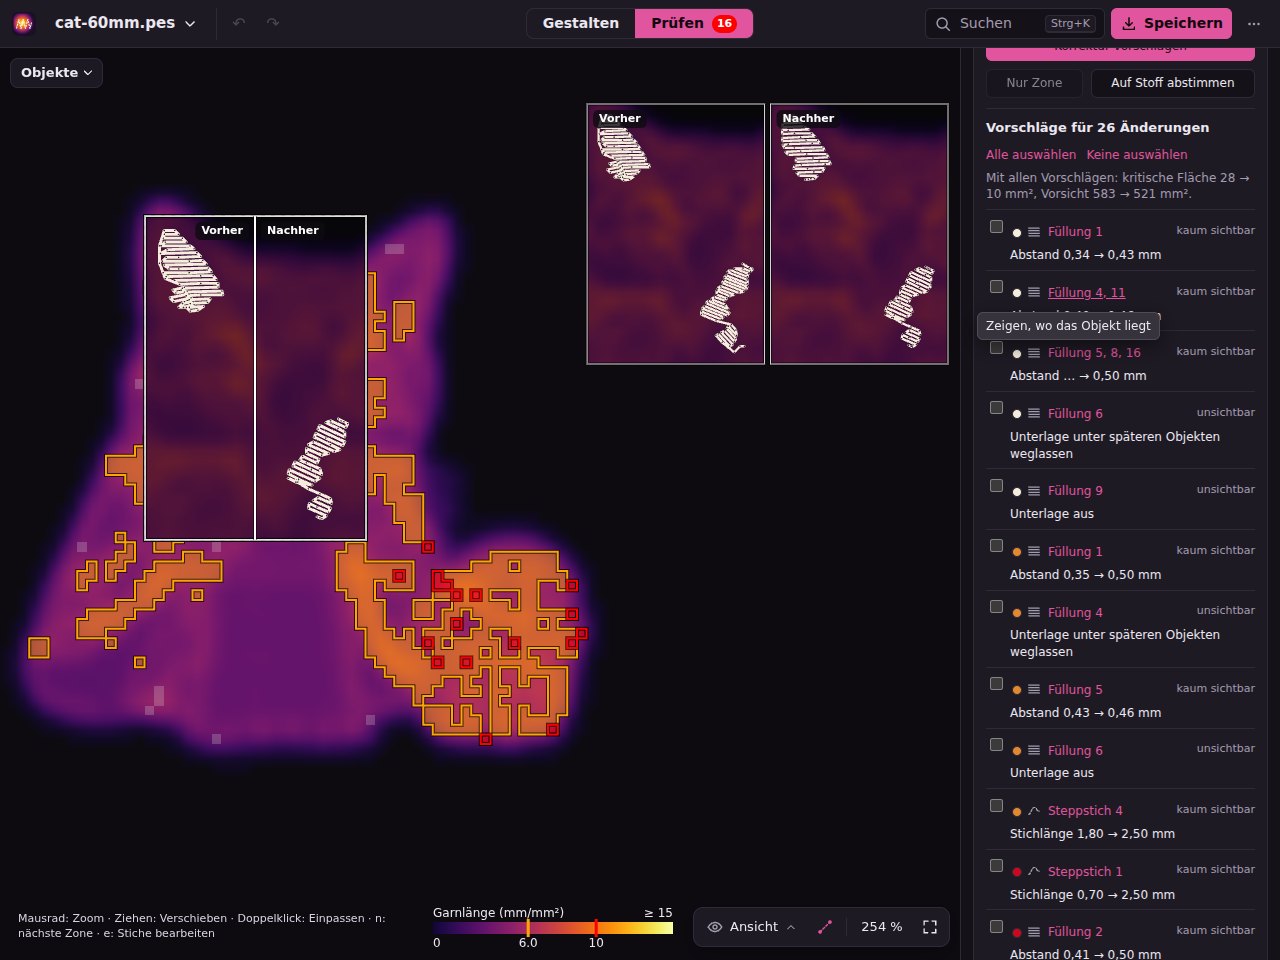Enable the Steppstich 1 suggestion checkbox
This screenshot has width=1280, height=960.
996,866
